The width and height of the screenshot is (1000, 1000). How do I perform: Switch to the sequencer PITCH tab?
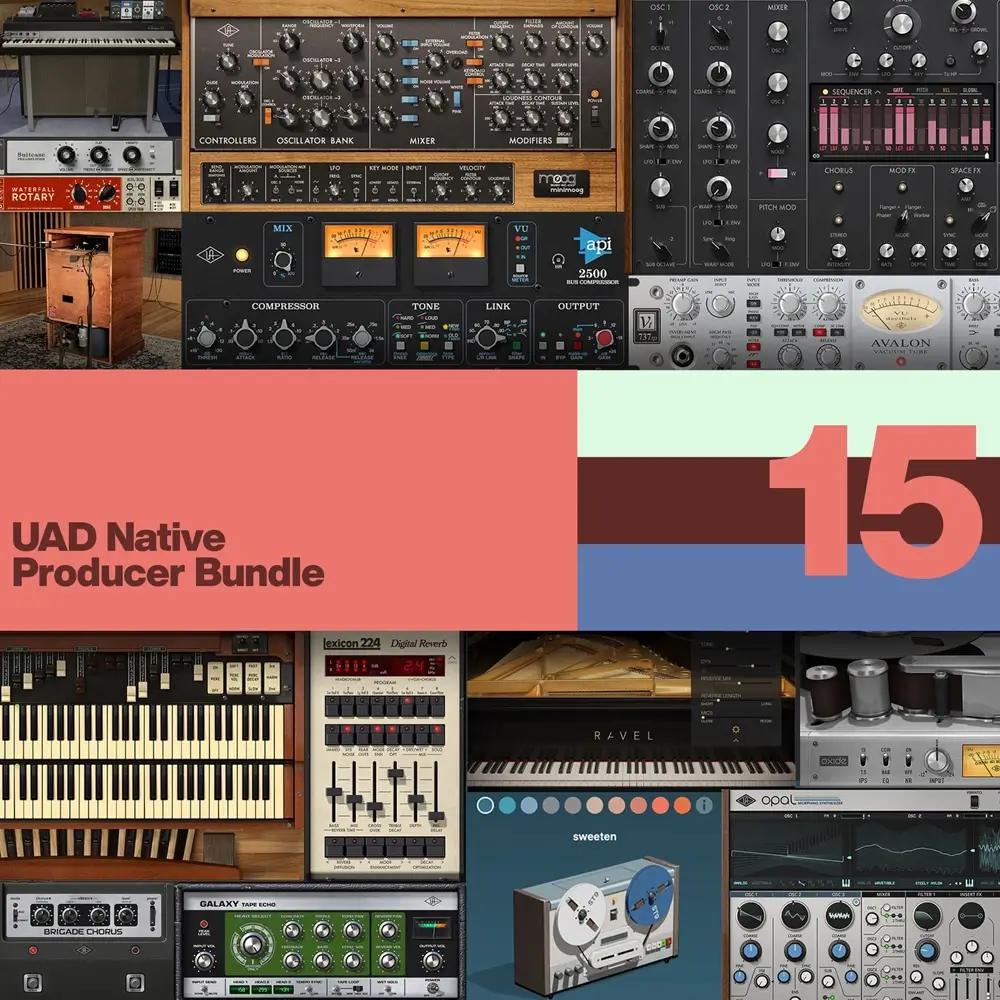pos(922,90)
